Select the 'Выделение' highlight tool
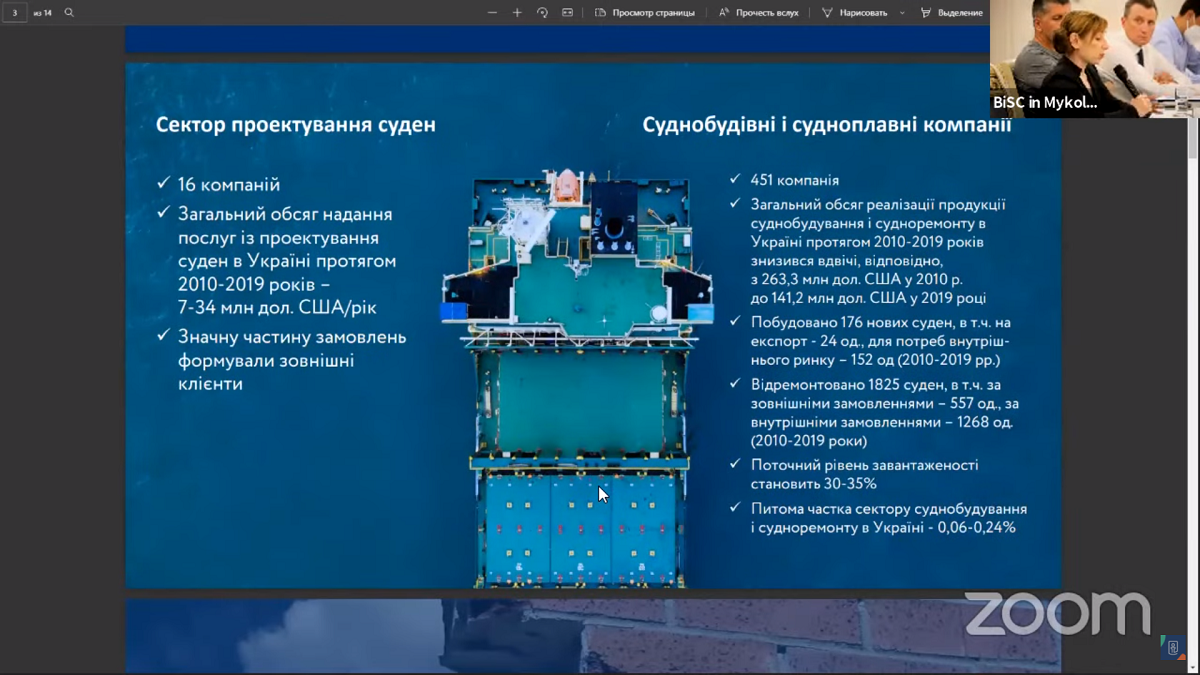 [x=951, y=13]
